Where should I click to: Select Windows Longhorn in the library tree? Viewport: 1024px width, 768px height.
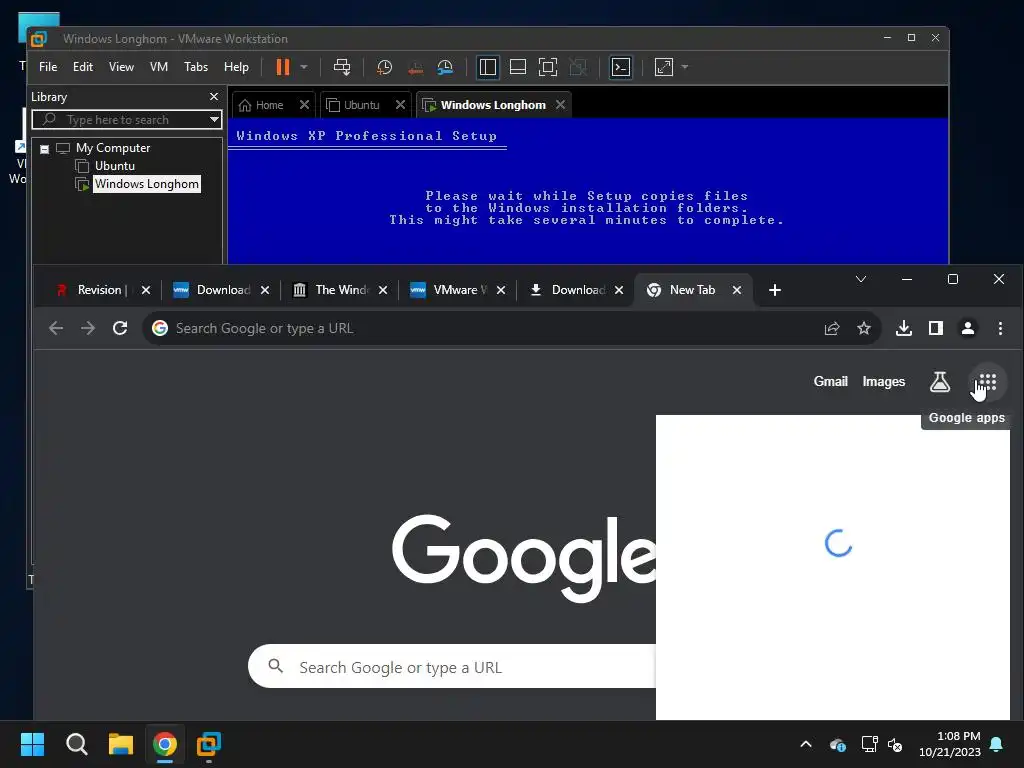(x=147, y=184)
